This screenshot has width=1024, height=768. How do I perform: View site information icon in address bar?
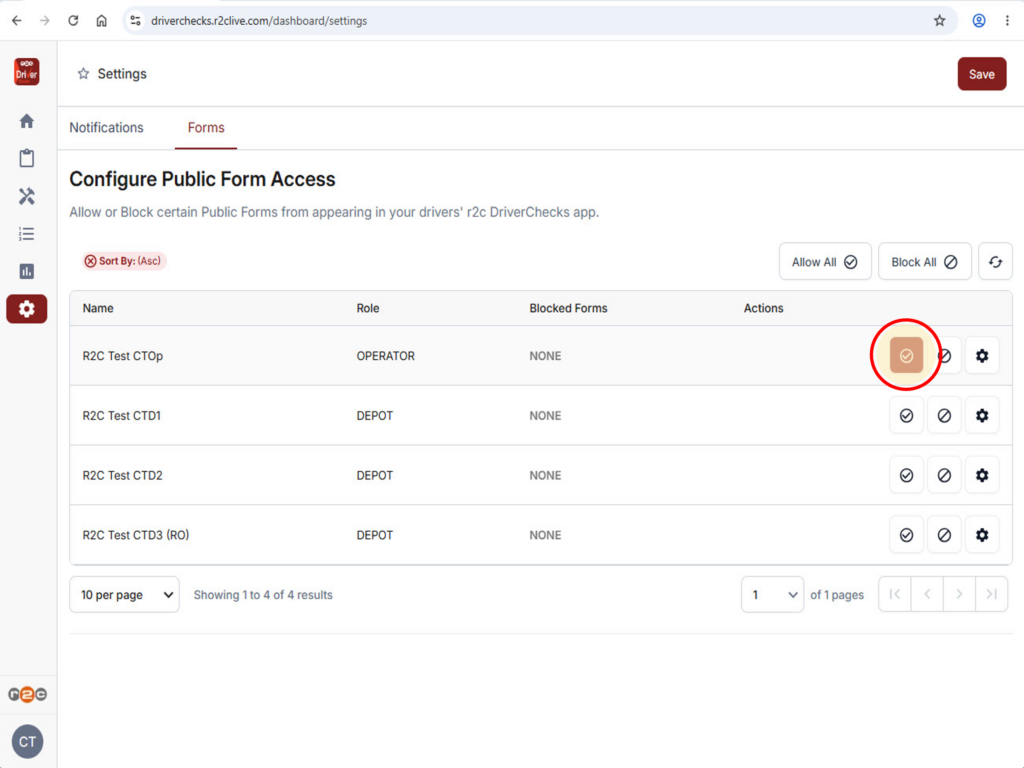135,21
